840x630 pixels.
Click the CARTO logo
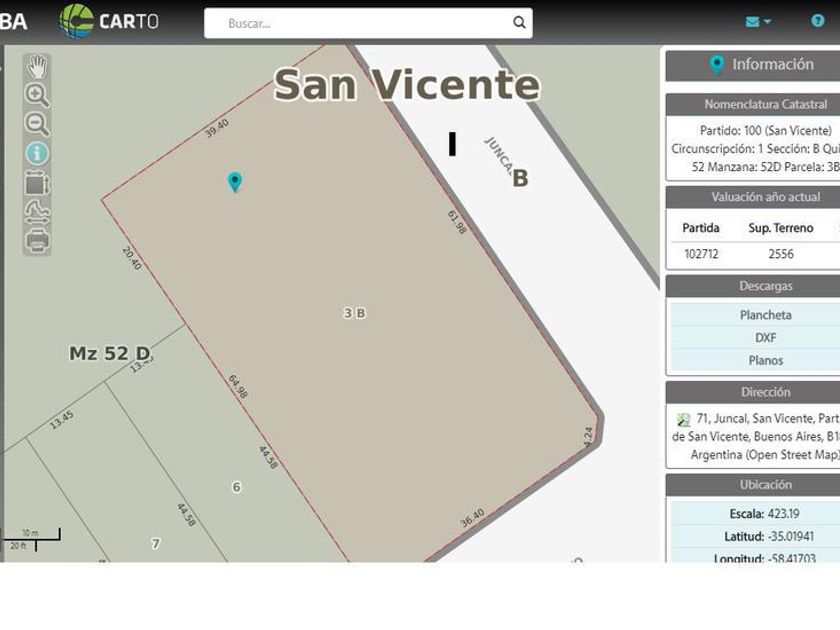pyautogui.click(x=109, y=21)
